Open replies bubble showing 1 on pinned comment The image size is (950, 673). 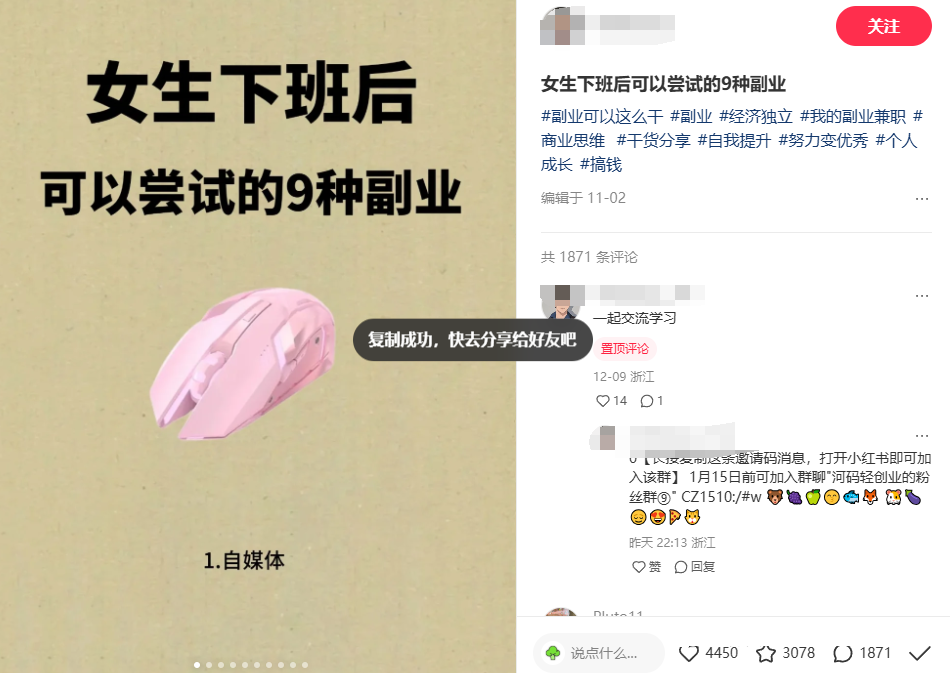(646, 400)
